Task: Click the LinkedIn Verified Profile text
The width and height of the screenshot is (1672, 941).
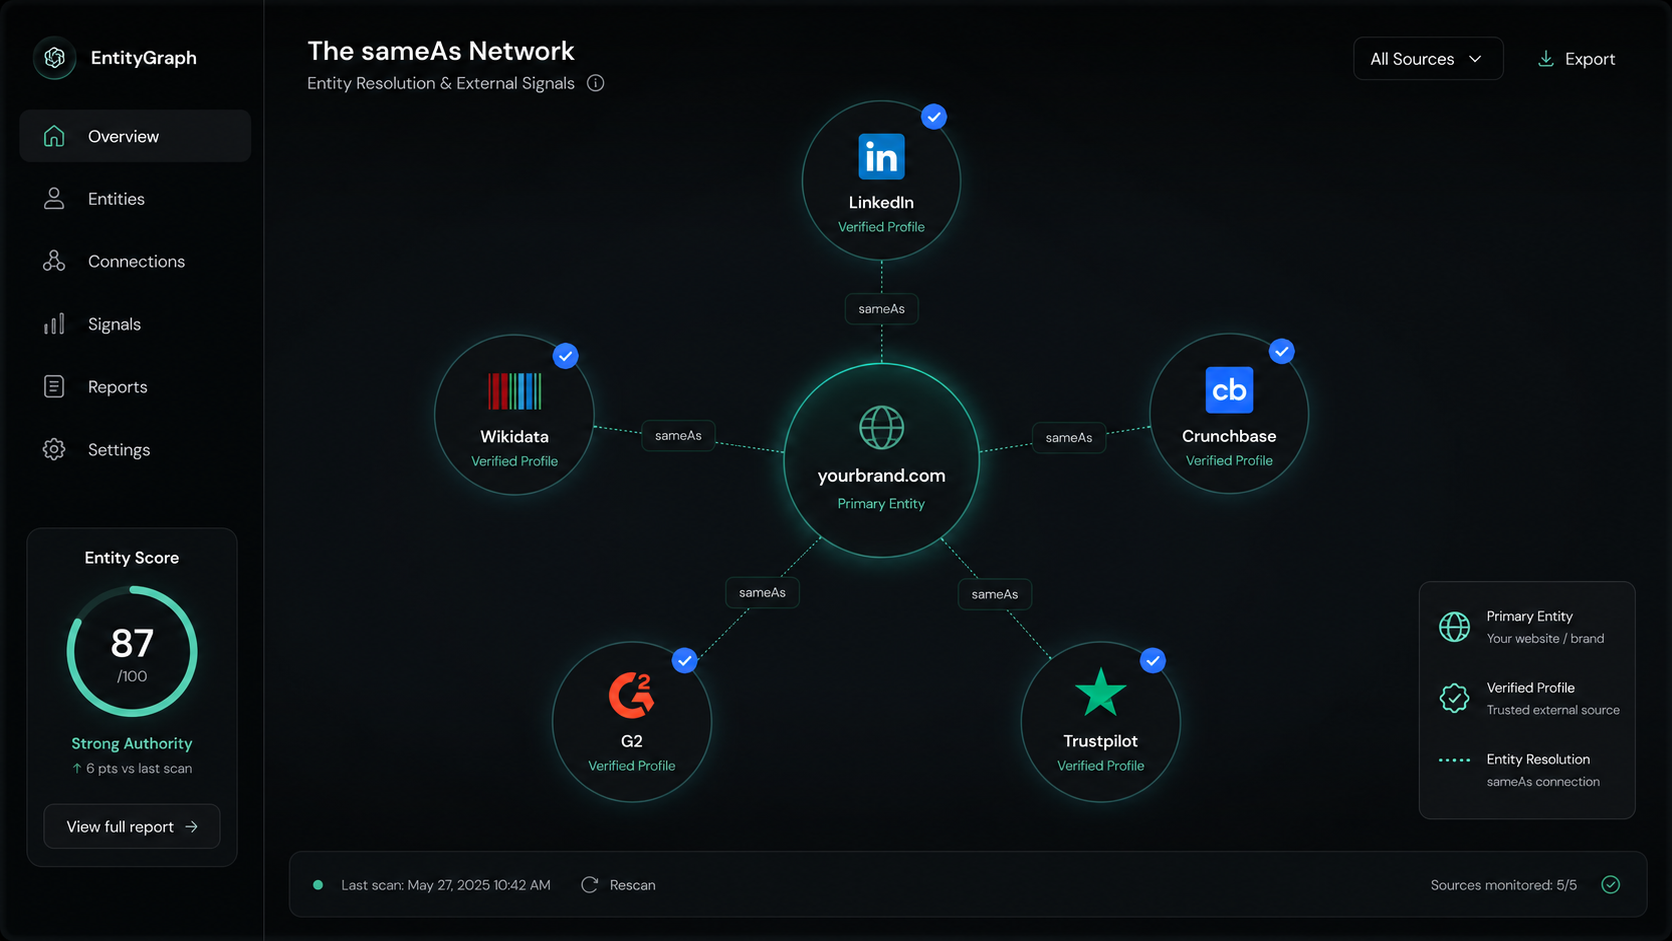Action: pos(881,227)
